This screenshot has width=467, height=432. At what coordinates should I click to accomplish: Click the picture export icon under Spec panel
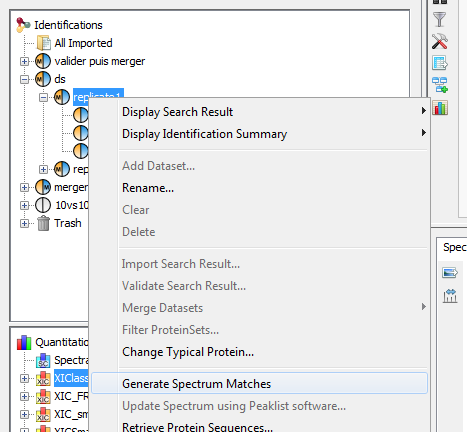[450, 273]
